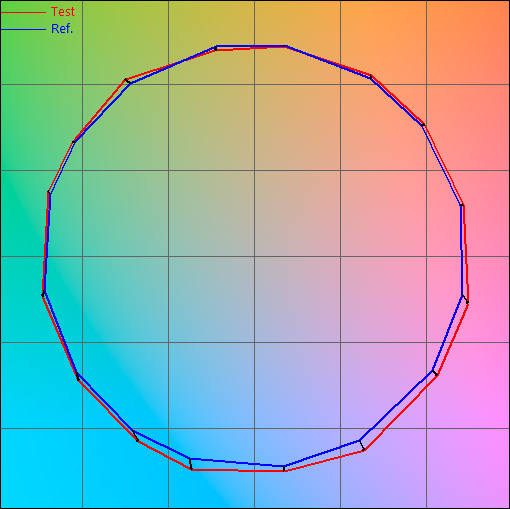Viewport: 510px width, 509px height.
Task: Sample the magenta-violet corner of the chart
Action: 493,492
